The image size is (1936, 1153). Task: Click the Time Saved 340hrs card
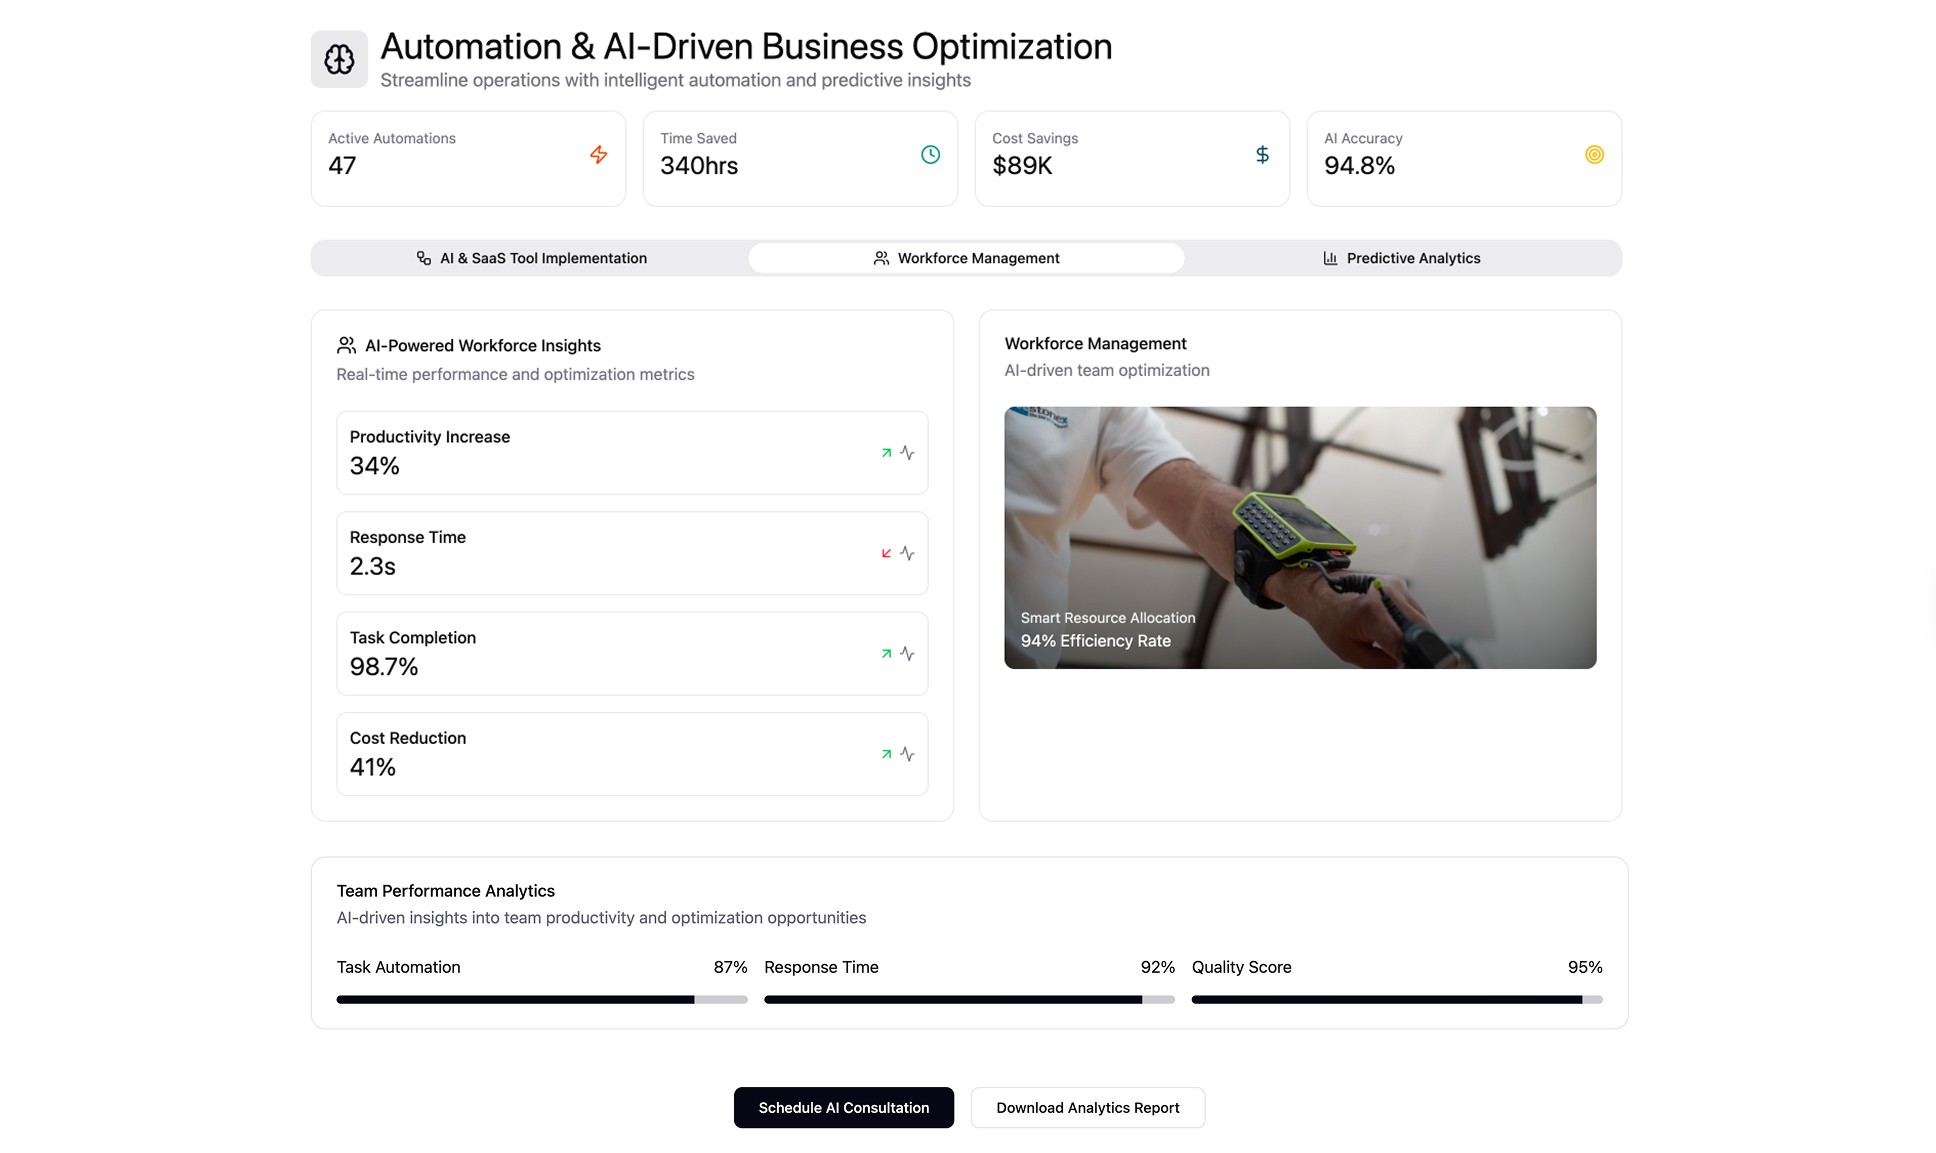799,158
